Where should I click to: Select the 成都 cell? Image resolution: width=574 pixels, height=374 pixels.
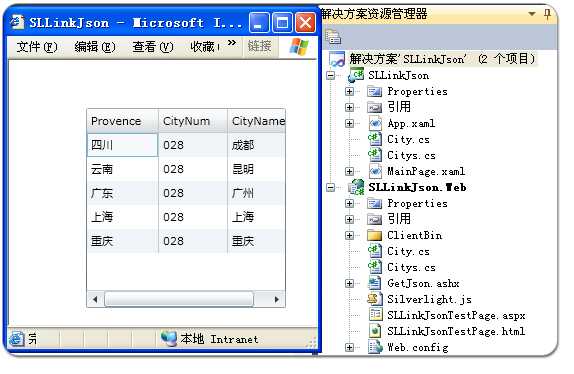coord(256,145)
